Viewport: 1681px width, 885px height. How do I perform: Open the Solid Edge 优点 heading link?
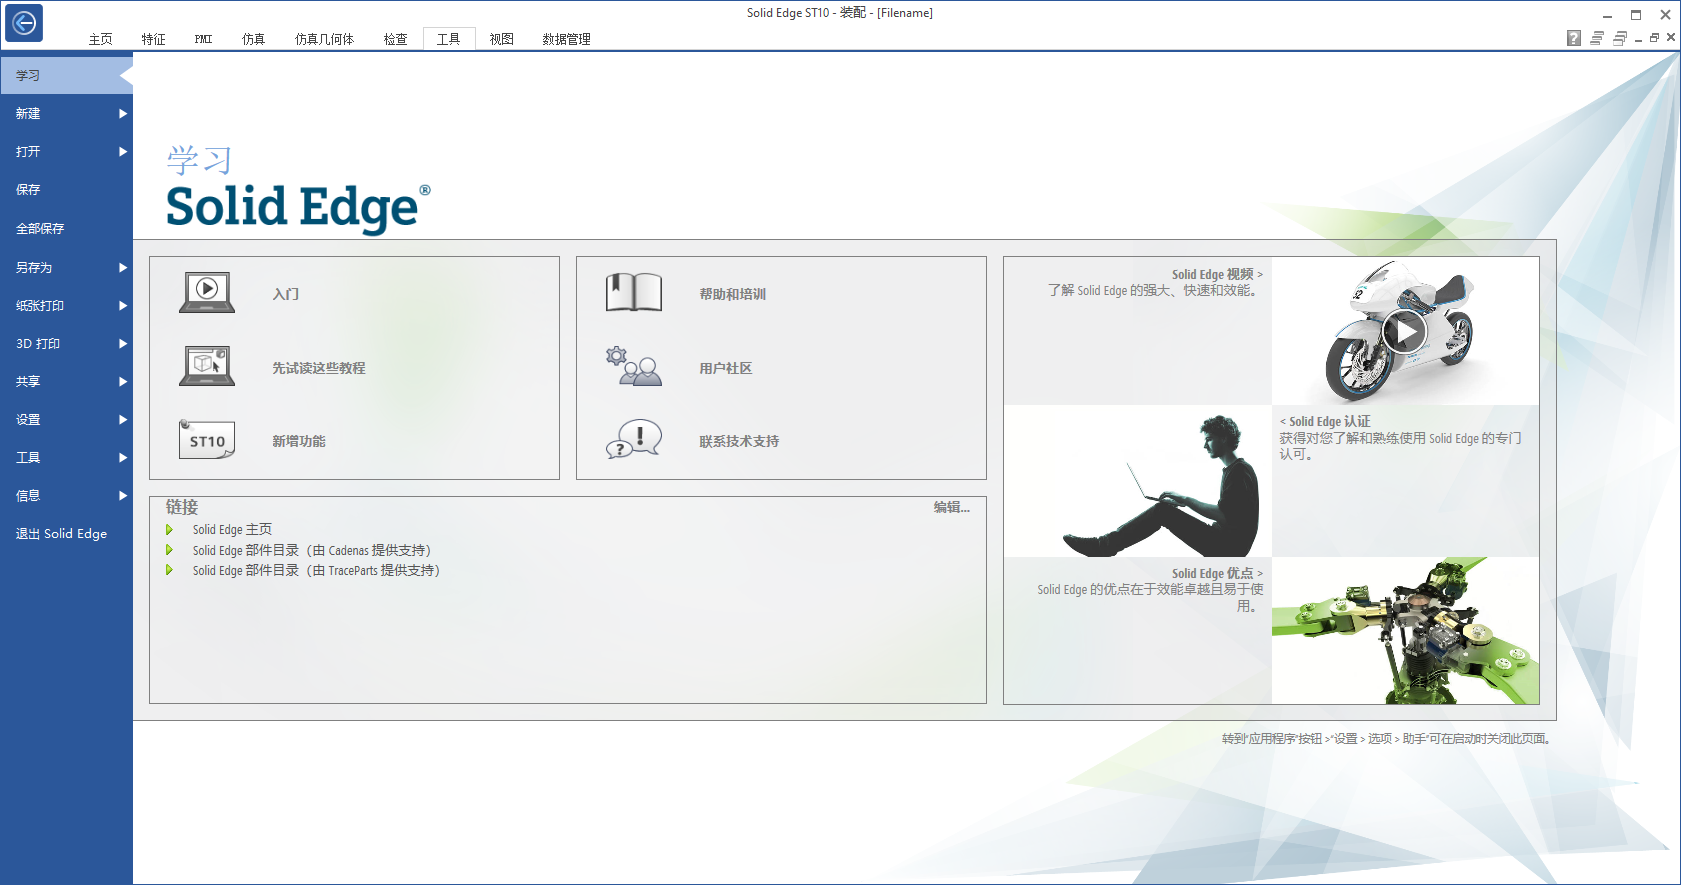1217,573
